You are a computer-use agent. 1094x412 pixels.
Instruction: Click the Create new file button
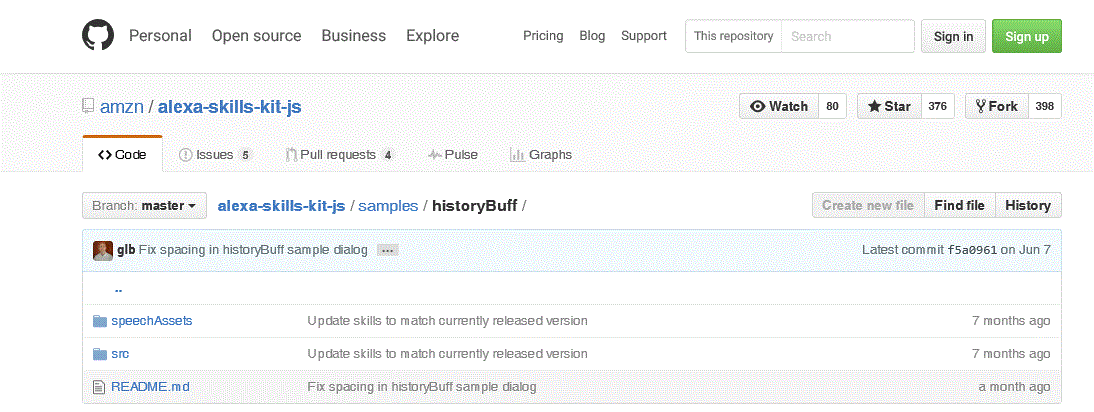pyautogui.click(x=868, y=206)
